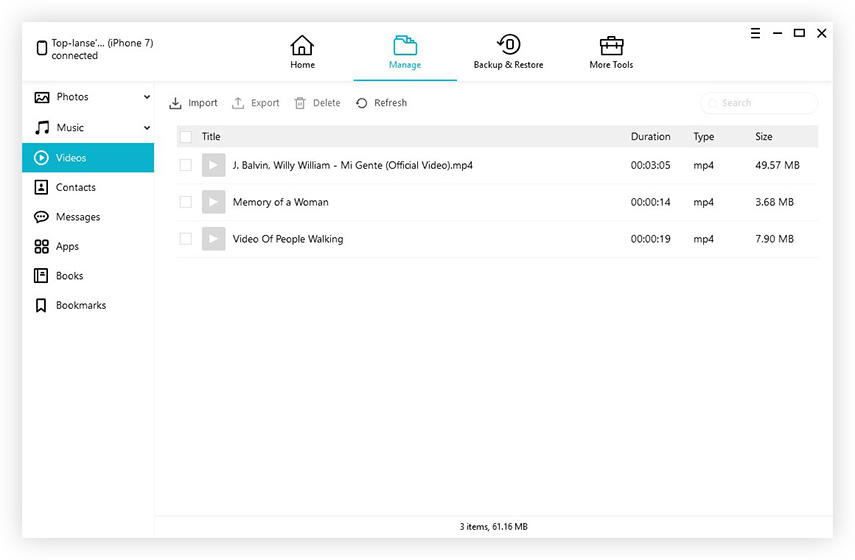Click the 00:03:05 duration value
This screenshot has height=560, width=855.
[651, 165]
